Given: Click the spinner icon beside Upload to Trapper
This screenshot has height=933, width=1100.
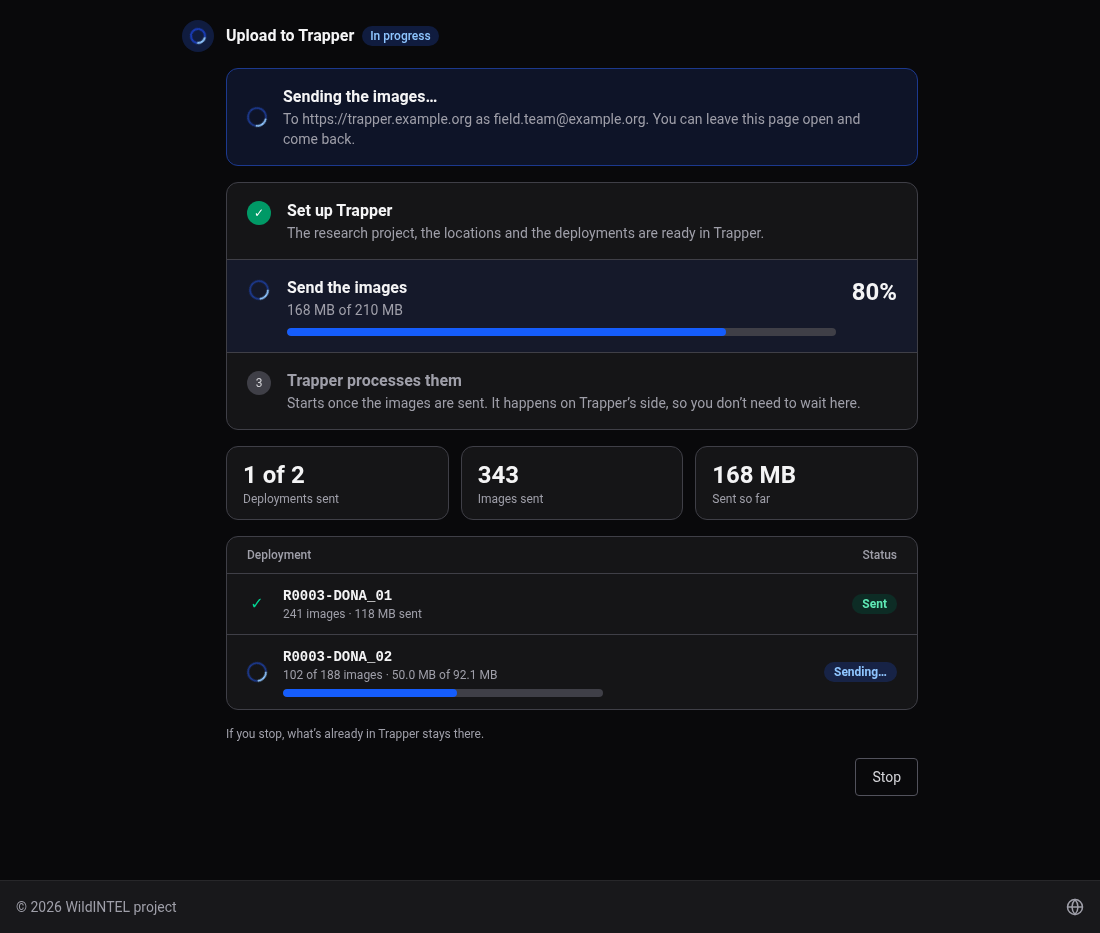Looking at the screenshot, I should tap(198, 36).
